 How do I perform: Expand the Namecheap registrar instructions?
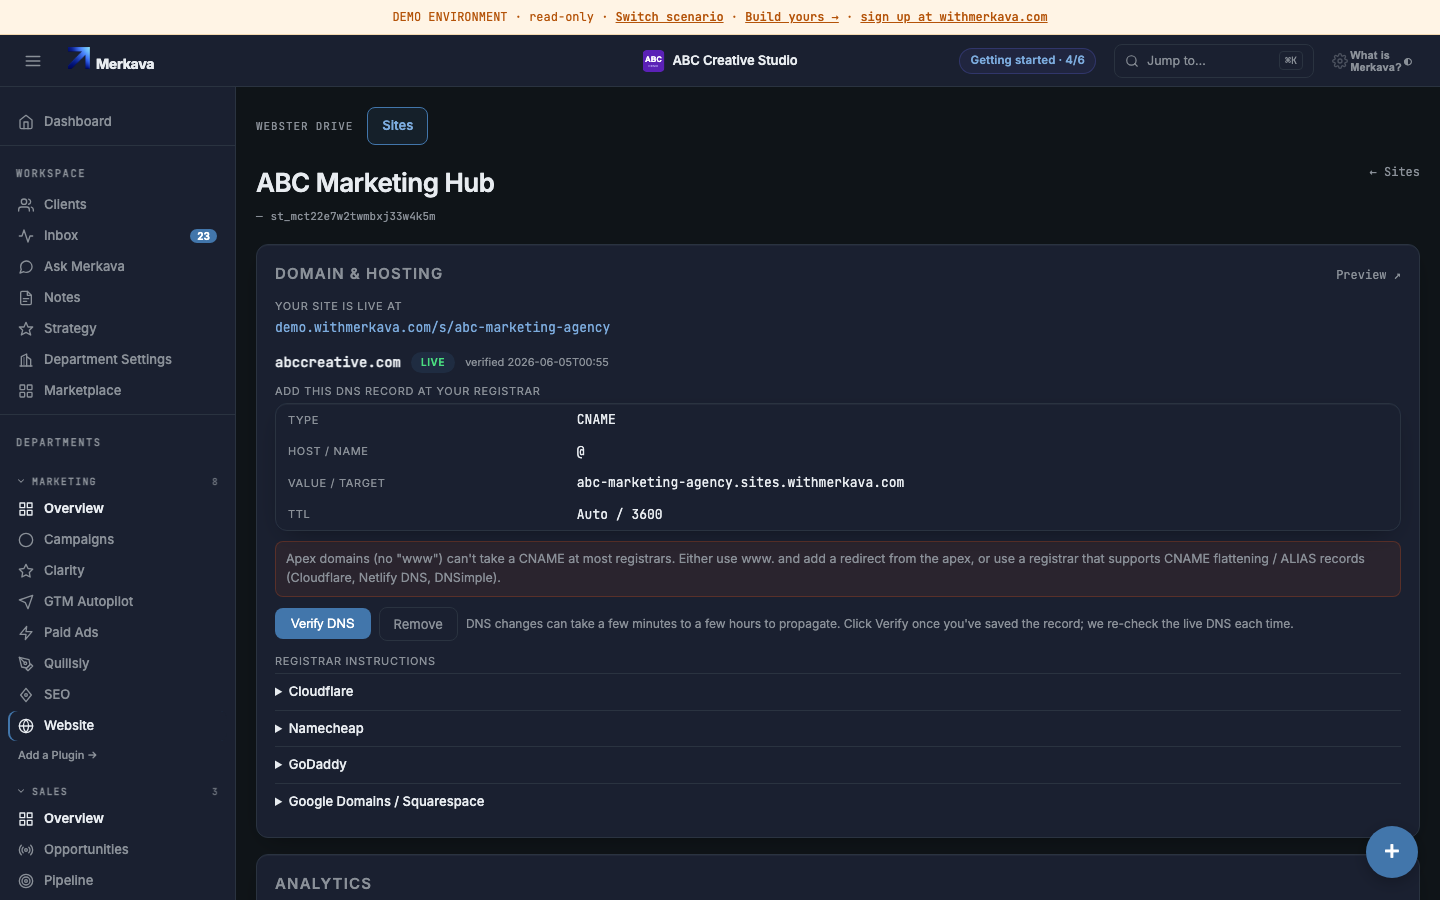[x=838, y=729]
